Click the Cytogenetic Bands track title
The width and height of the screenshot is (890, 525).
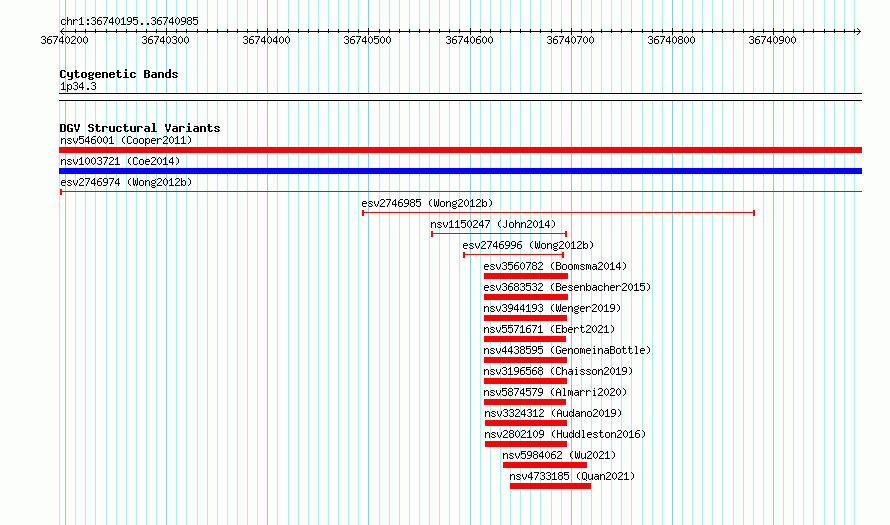pos(119,74)
